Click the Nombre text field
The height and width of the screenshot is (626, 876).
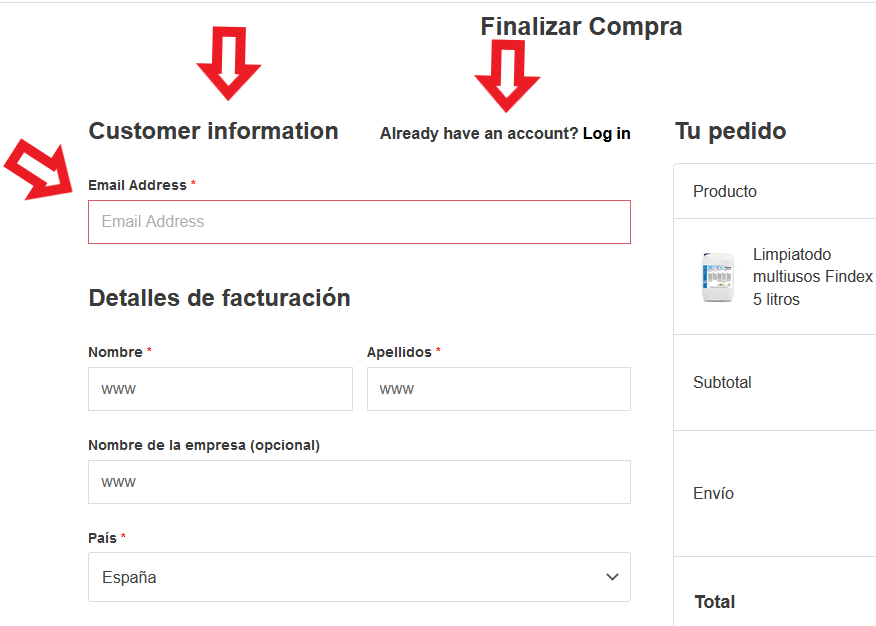coord(220,389)
